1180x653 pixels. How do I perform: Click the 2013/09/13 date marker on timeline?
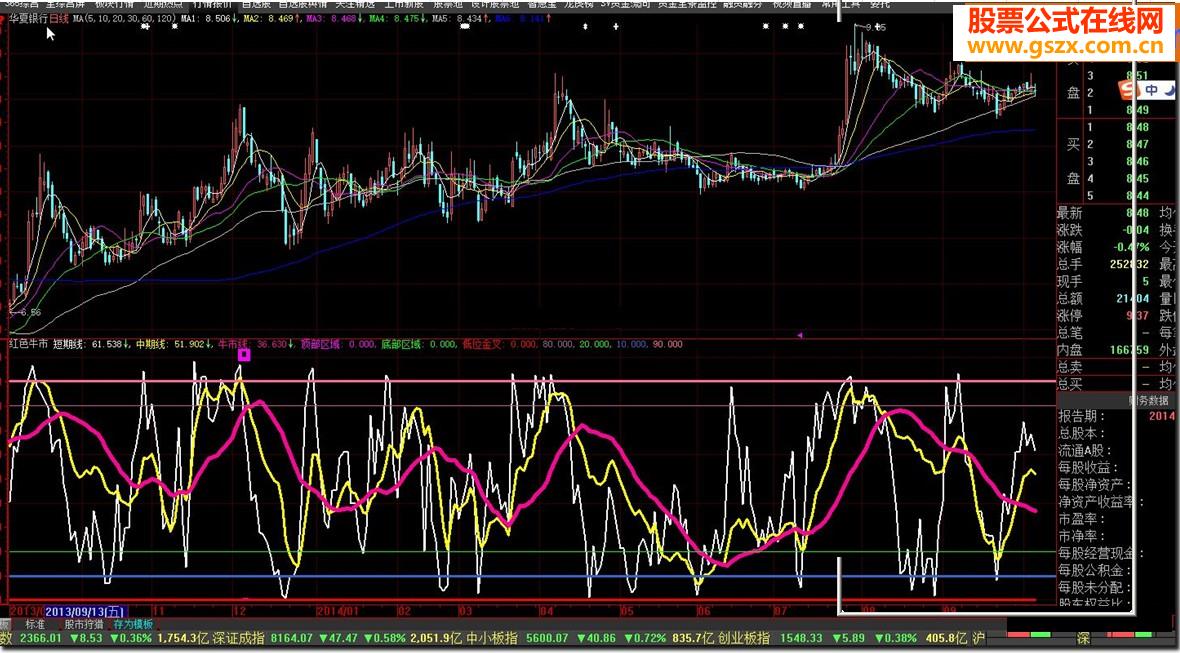point(85,610)
